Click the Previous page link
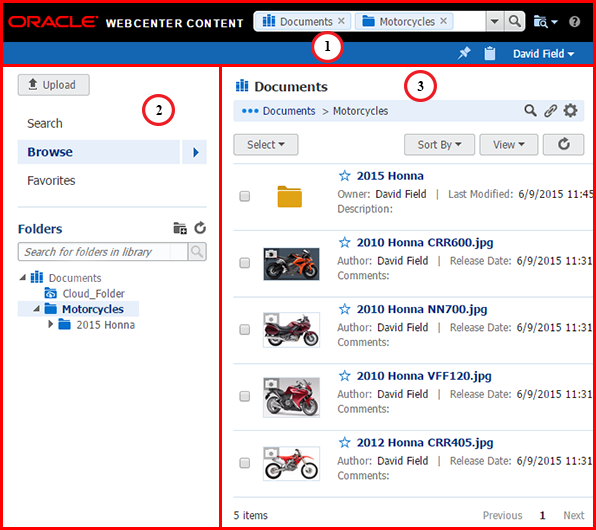This screenshot has height=530, width=596. pos(502,515)
